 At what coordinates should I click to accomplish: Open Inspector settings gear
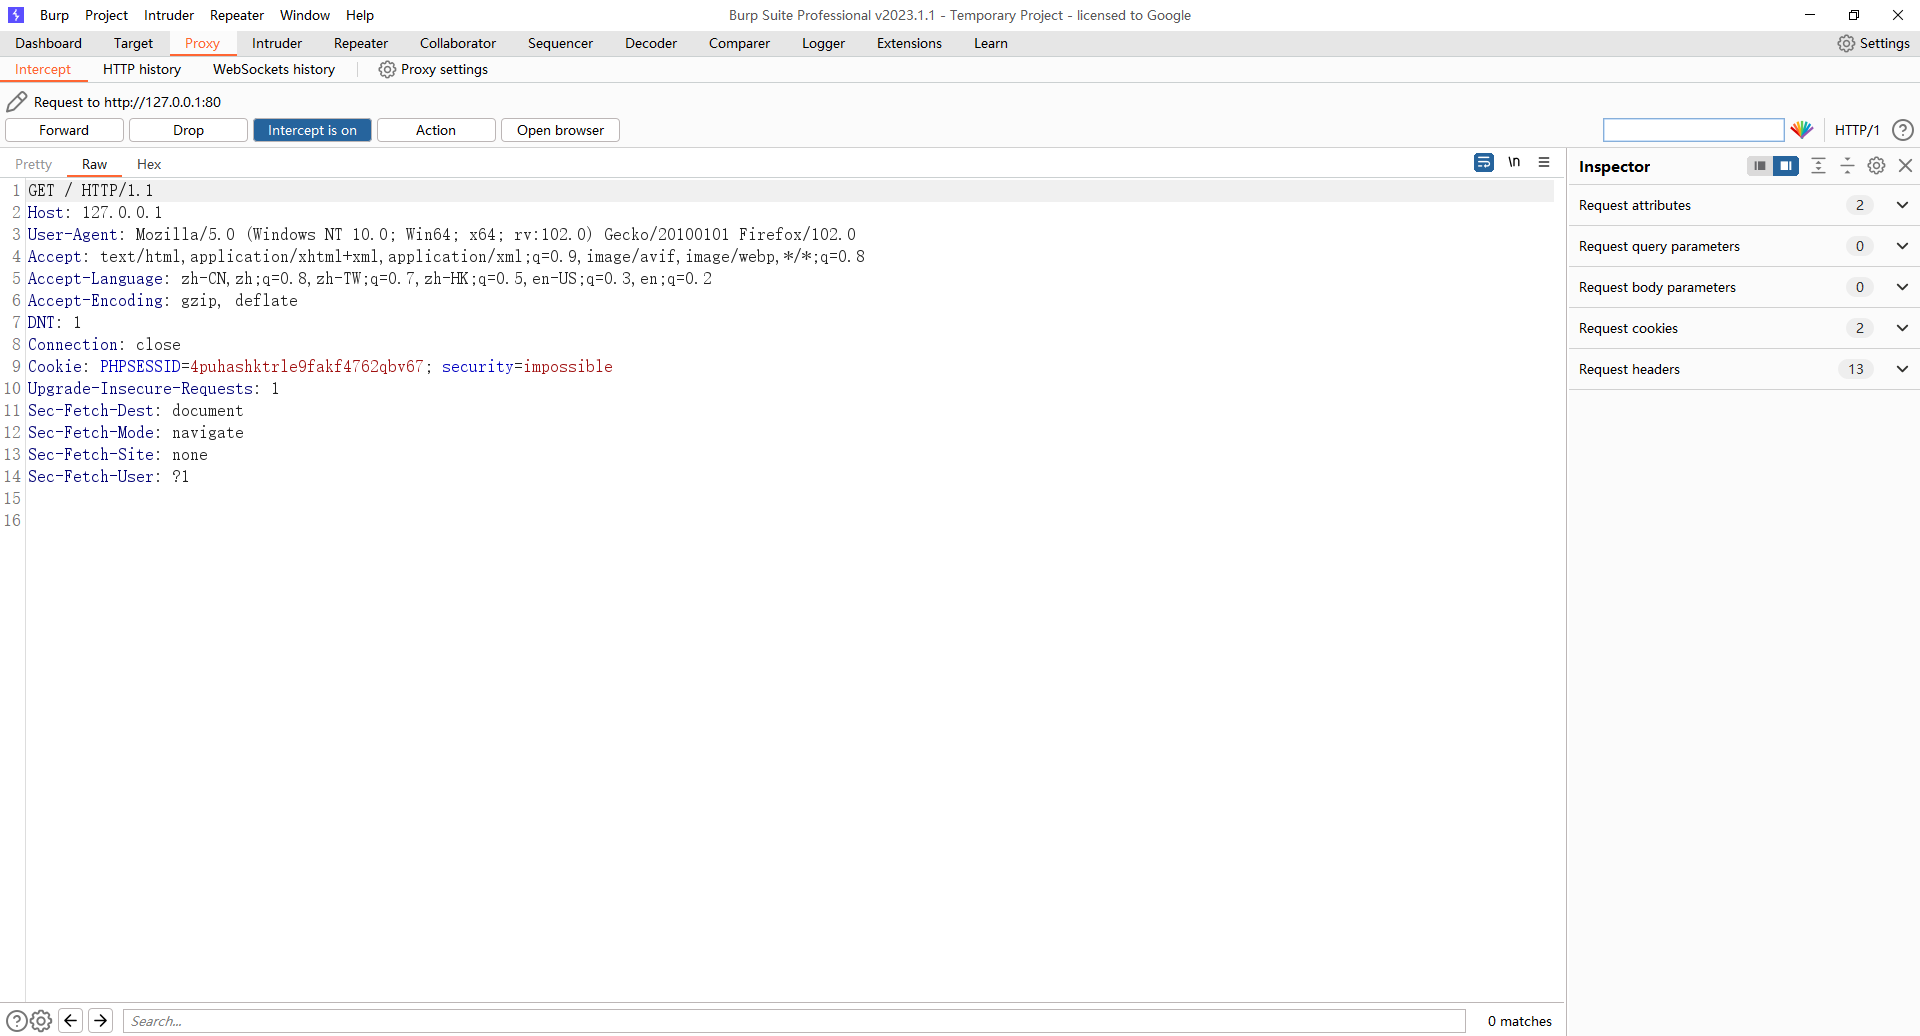[x=1876, y=166]
